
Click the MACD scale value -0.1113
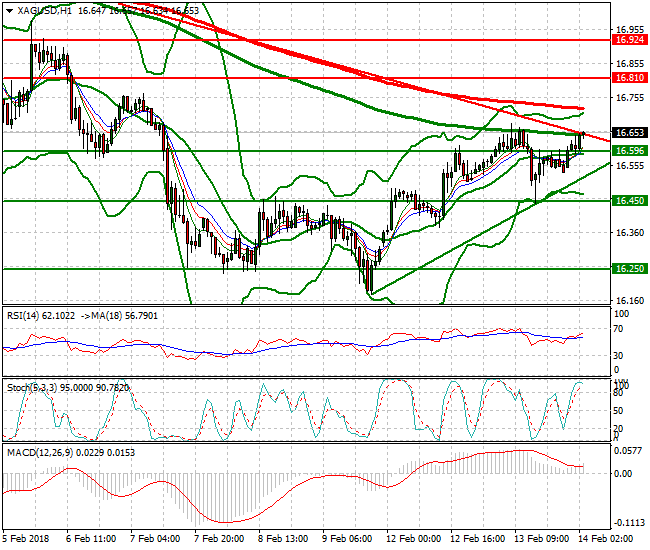click(x=629, y=523)
